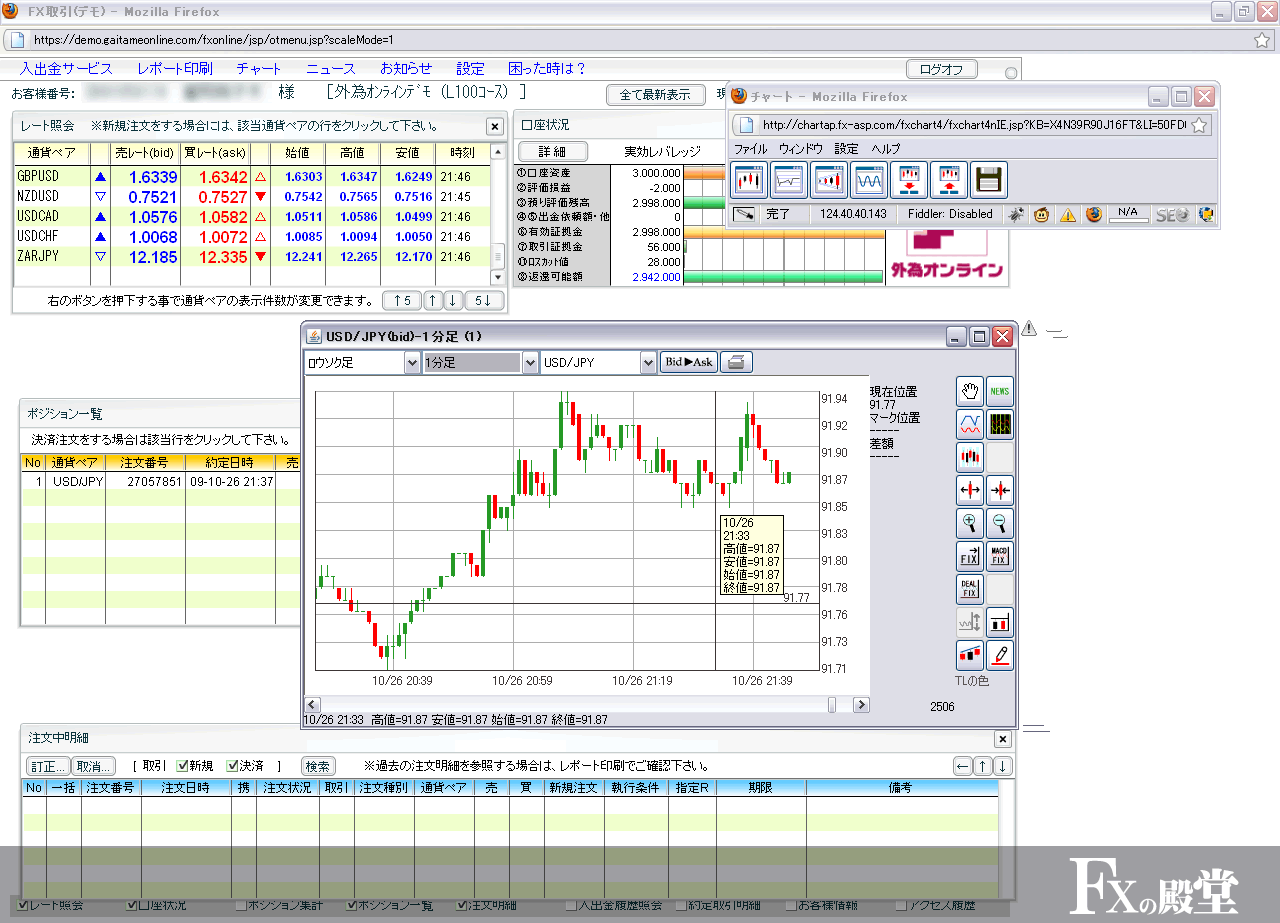1280x923 pixels.
Task: Click the warning triangle icon in チャート status bar
Action: tap(1068, 214)
